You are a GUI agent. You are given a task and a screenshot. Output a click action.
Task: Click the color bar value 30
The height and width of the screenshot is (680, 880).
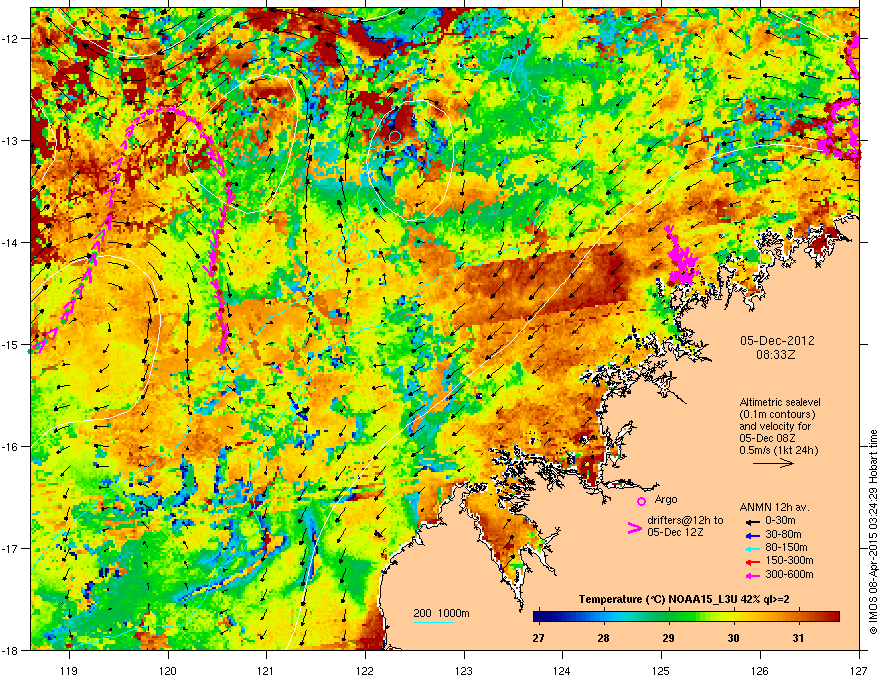tap(733, 638)
